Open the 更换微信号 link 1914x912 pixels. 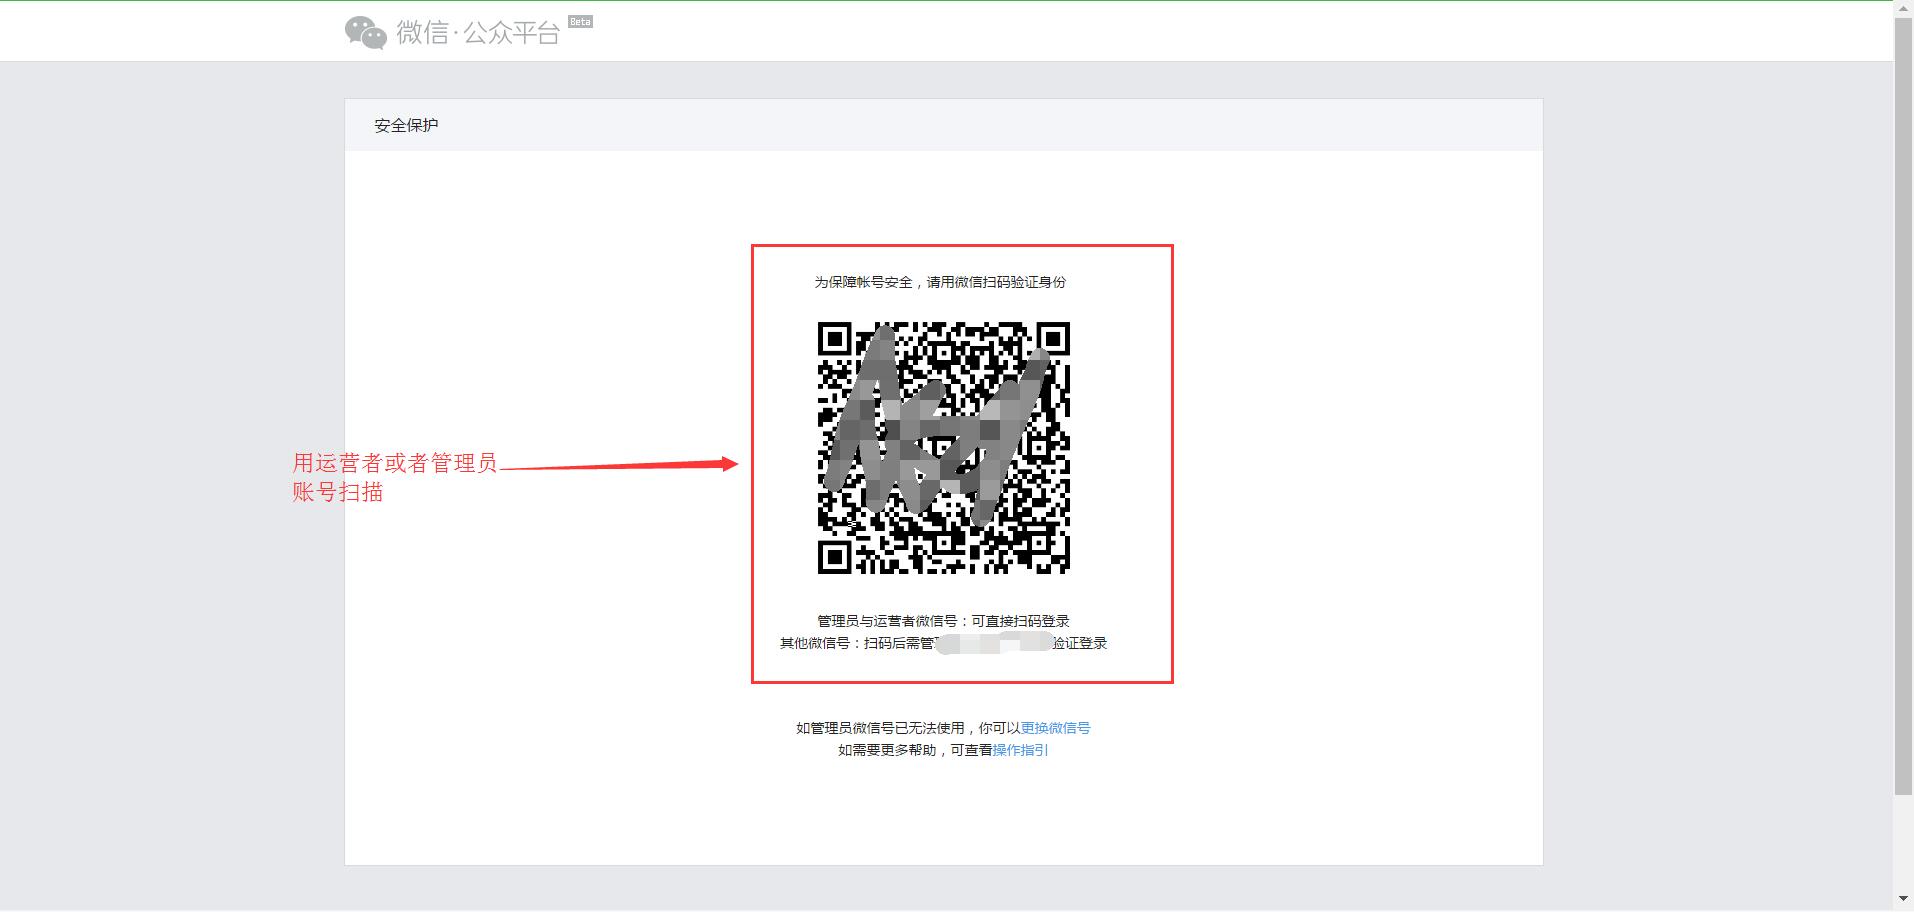coord(1055,728)
